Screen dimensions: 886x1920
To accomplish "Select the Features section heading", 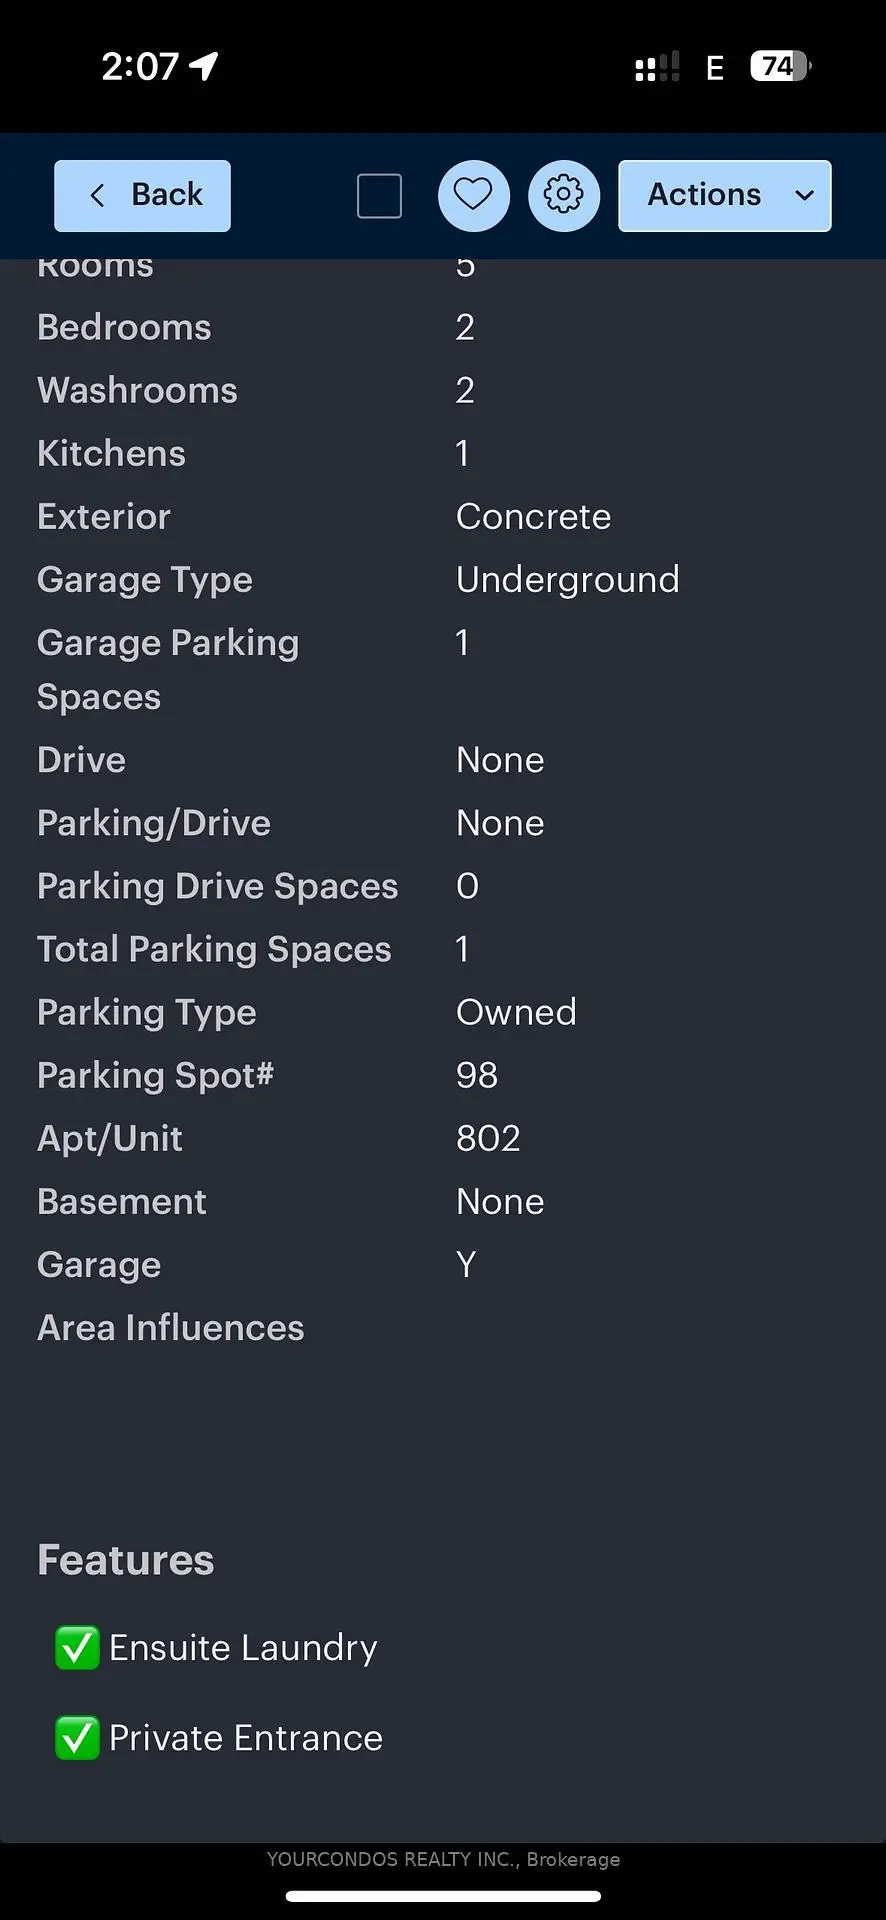I will click(126, 1560).
